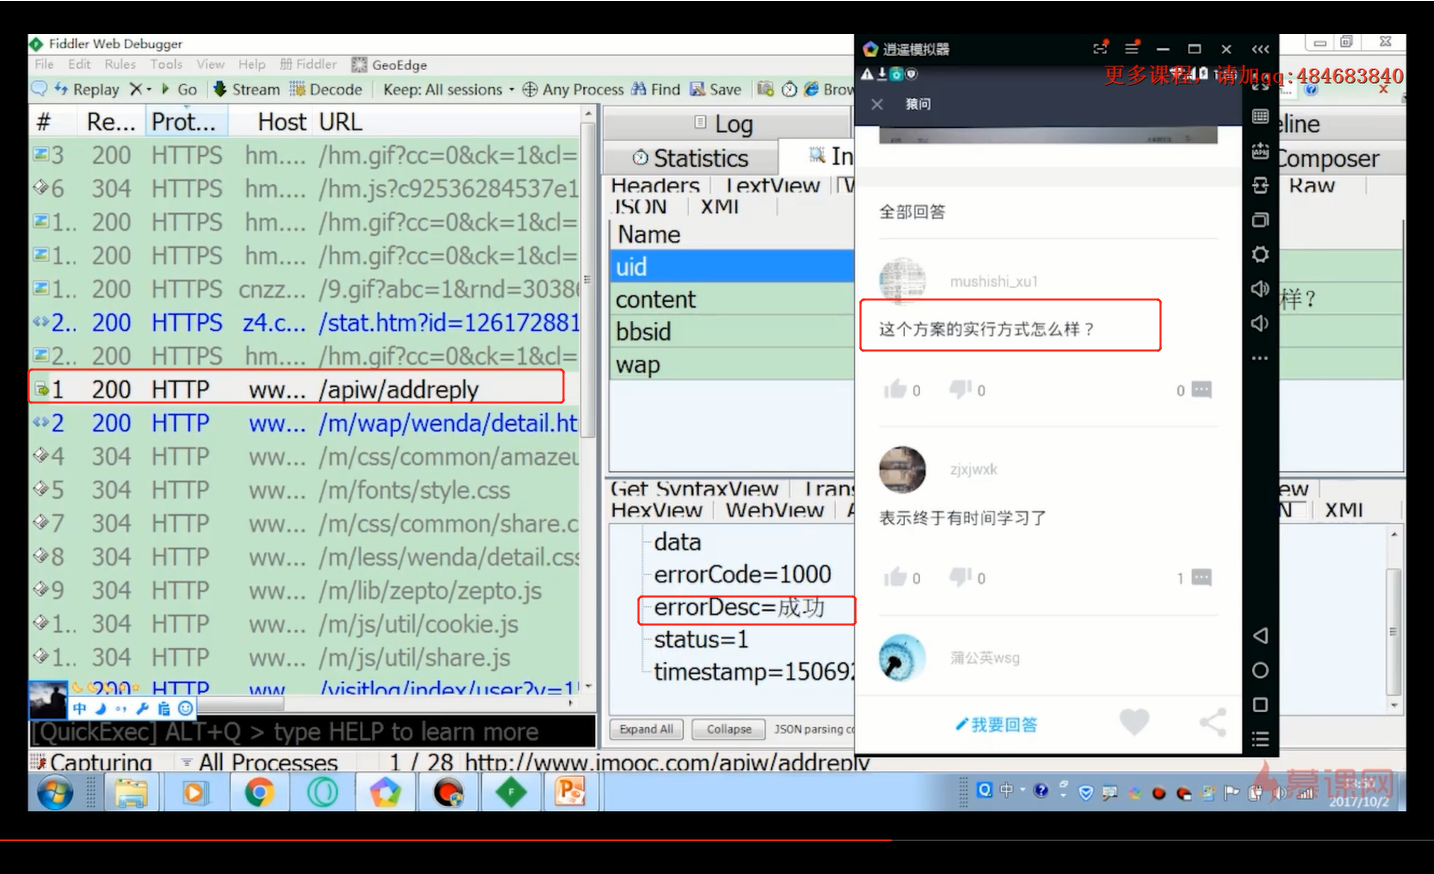Toggle the Decode option in toolbar
The width and height of the screenshot is (1434, 874).
(x=325, y=89)
